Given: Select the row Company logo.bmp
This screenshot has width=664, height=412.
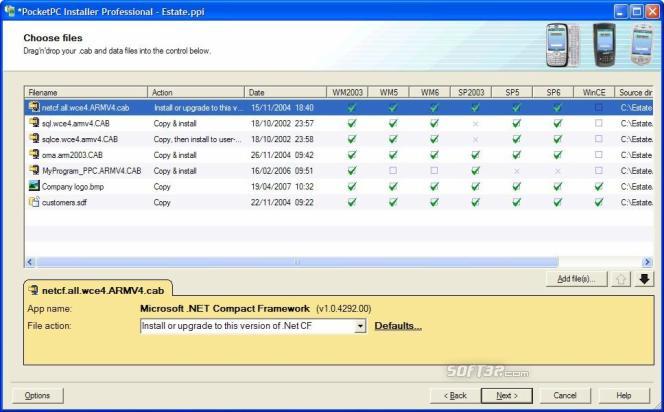Looking at the screenshot, I should coord(339,186).
